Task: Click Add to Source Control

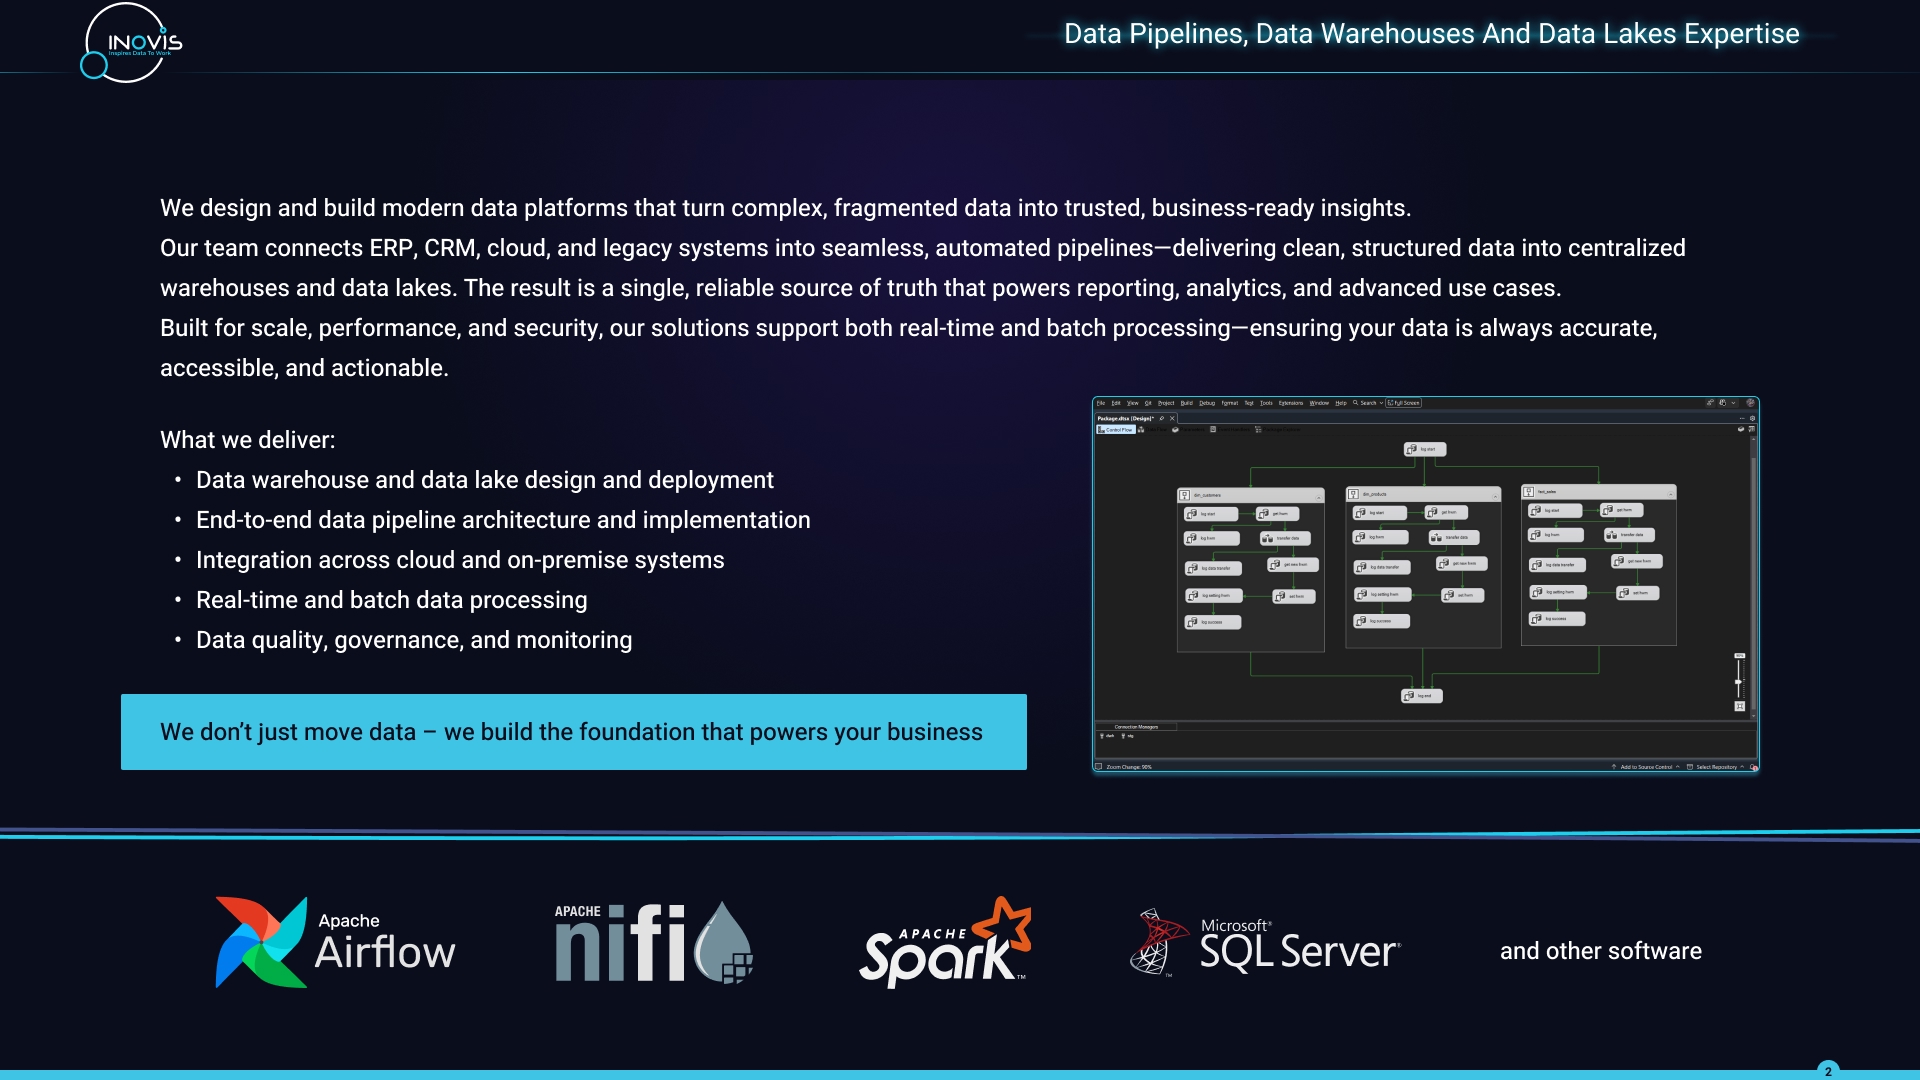Action: tap(1646, 767)
